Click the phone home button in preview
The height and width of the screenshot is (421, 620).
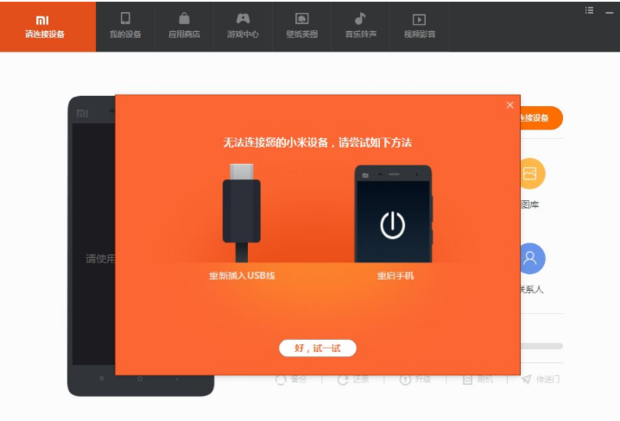[x=140, y=379]
